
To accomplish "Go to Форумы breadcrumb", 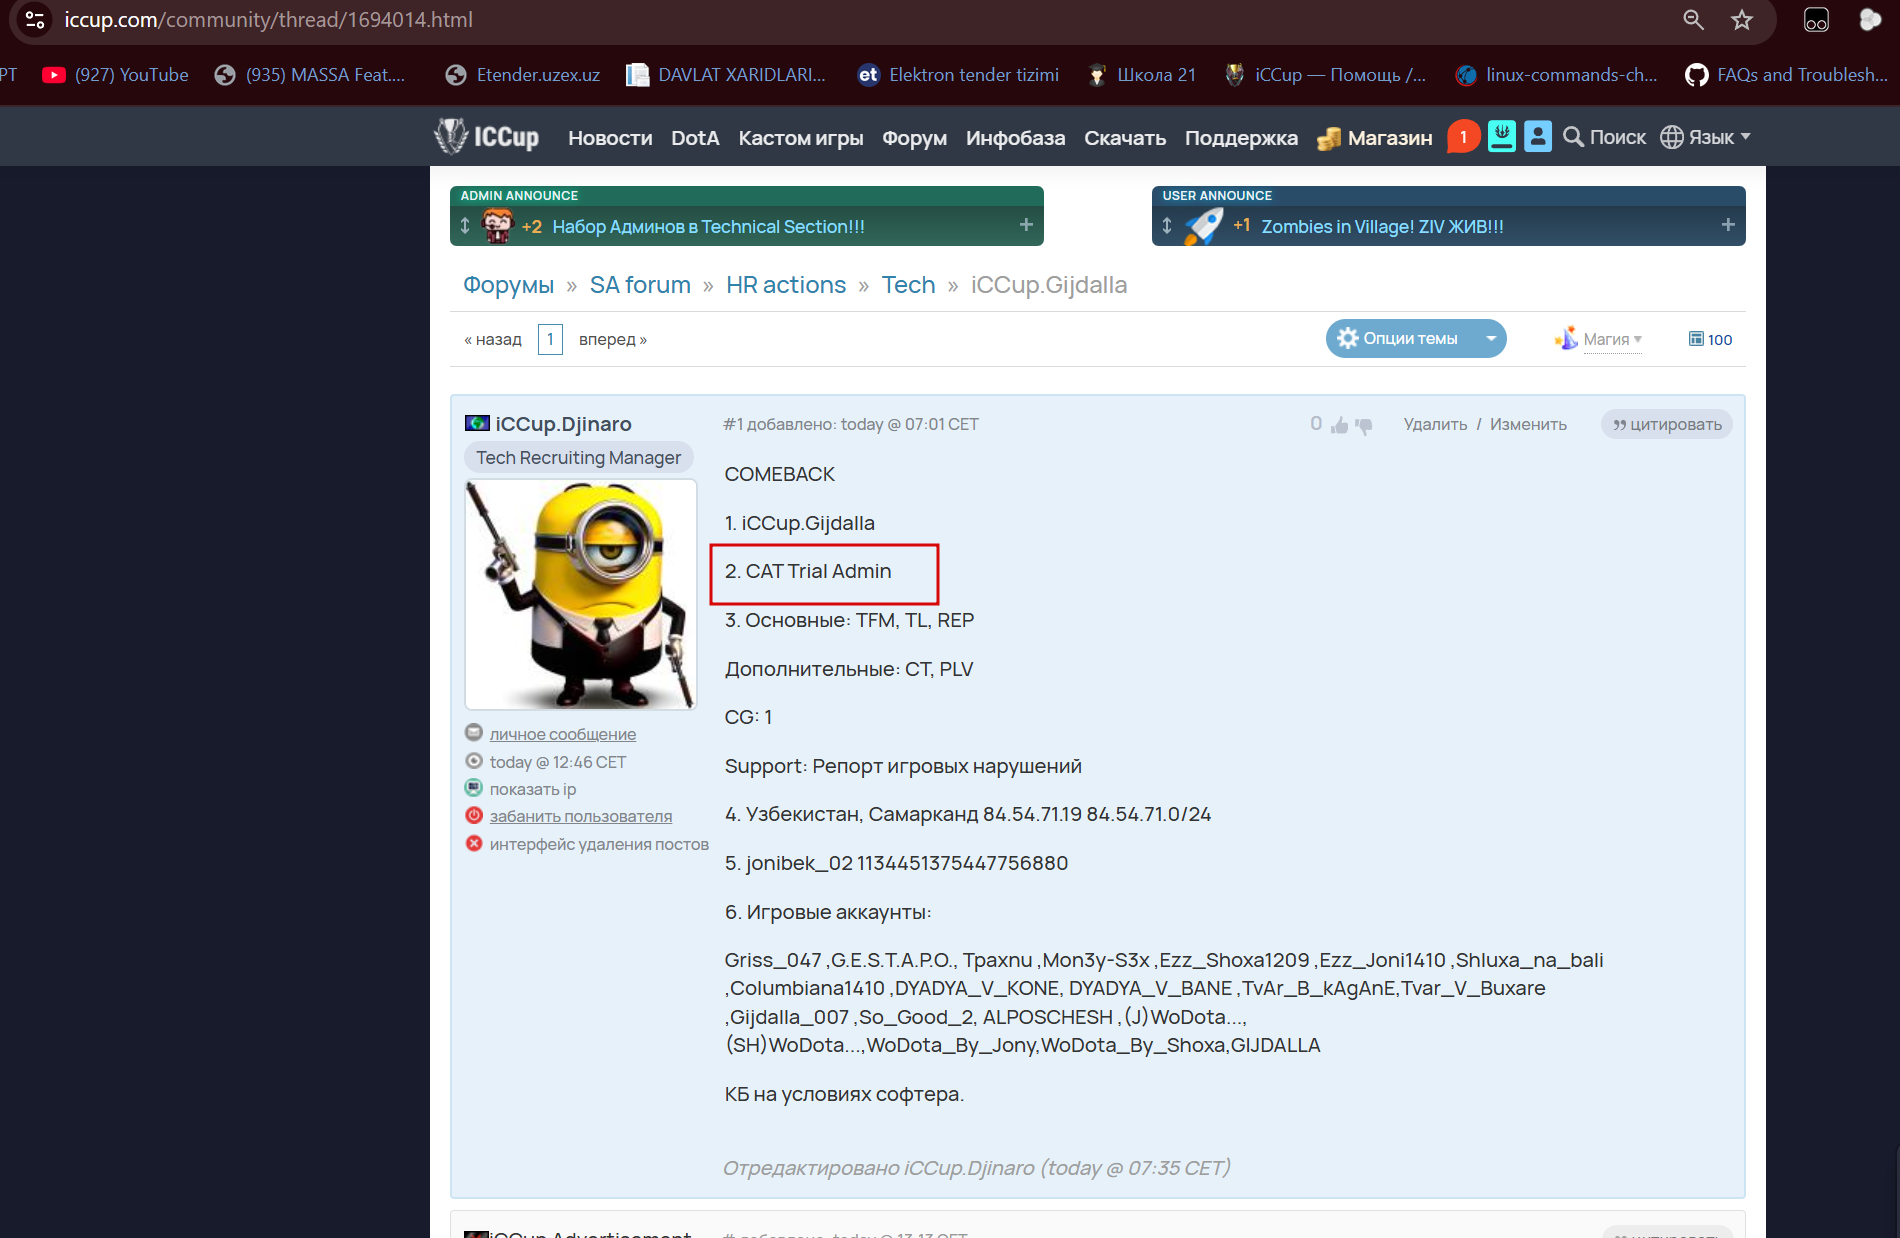I will 508,285.
